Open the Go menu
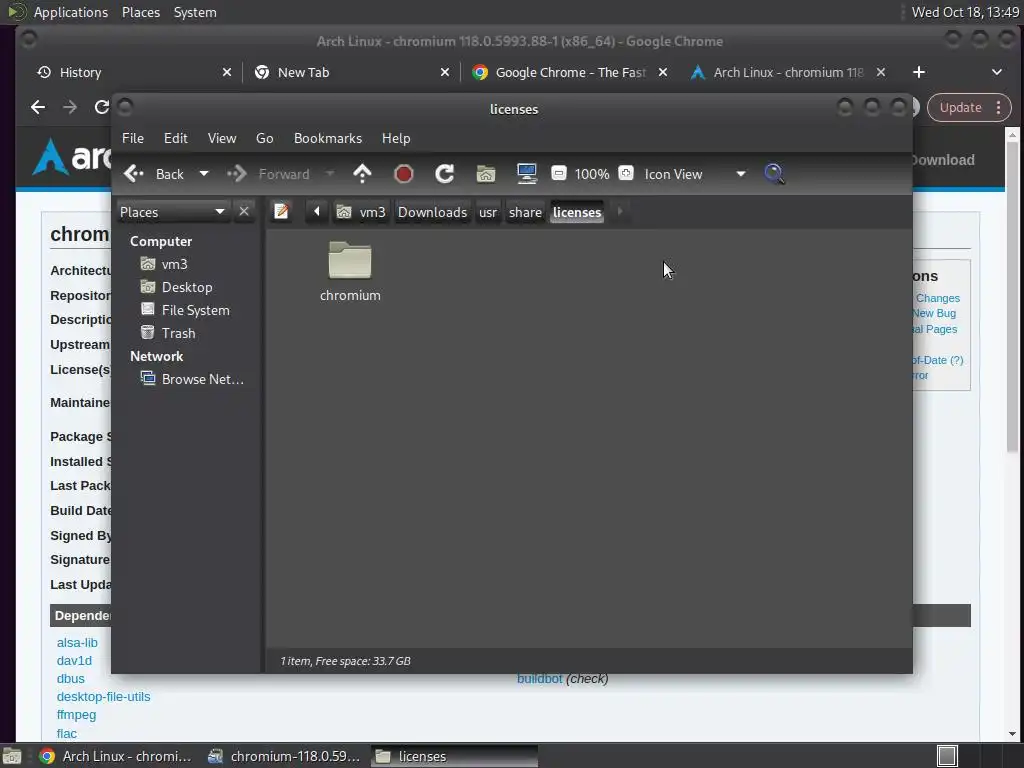This screenshot has height=768, width=1024. pyautogui.click(x=264, y=138)
